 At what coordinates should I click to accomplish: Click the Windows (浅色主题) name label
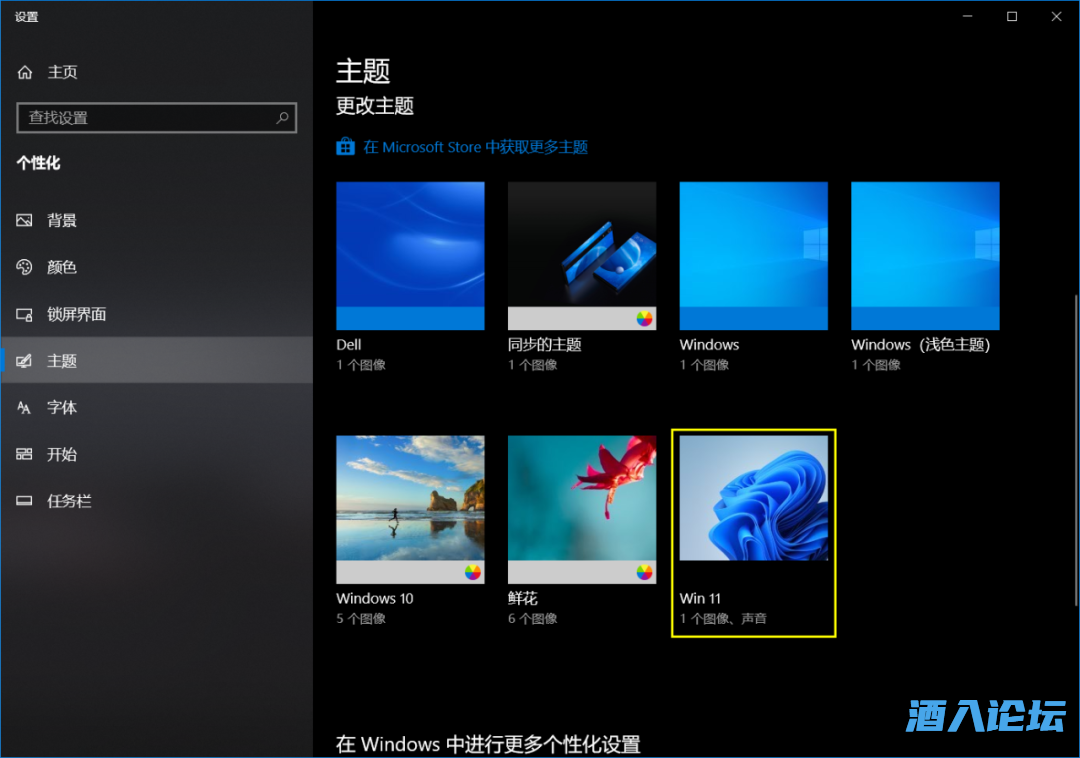[x=921, y=345]
